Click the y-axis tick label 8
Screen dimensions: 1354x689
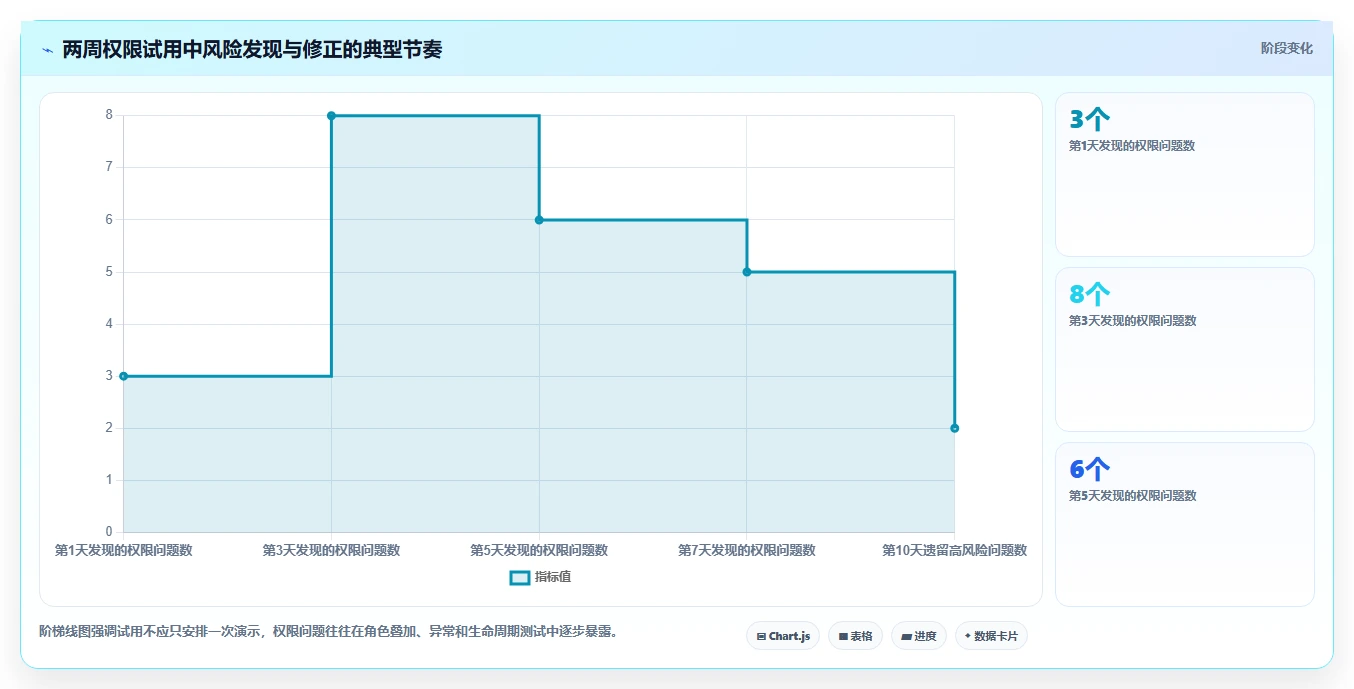(109, 115)
